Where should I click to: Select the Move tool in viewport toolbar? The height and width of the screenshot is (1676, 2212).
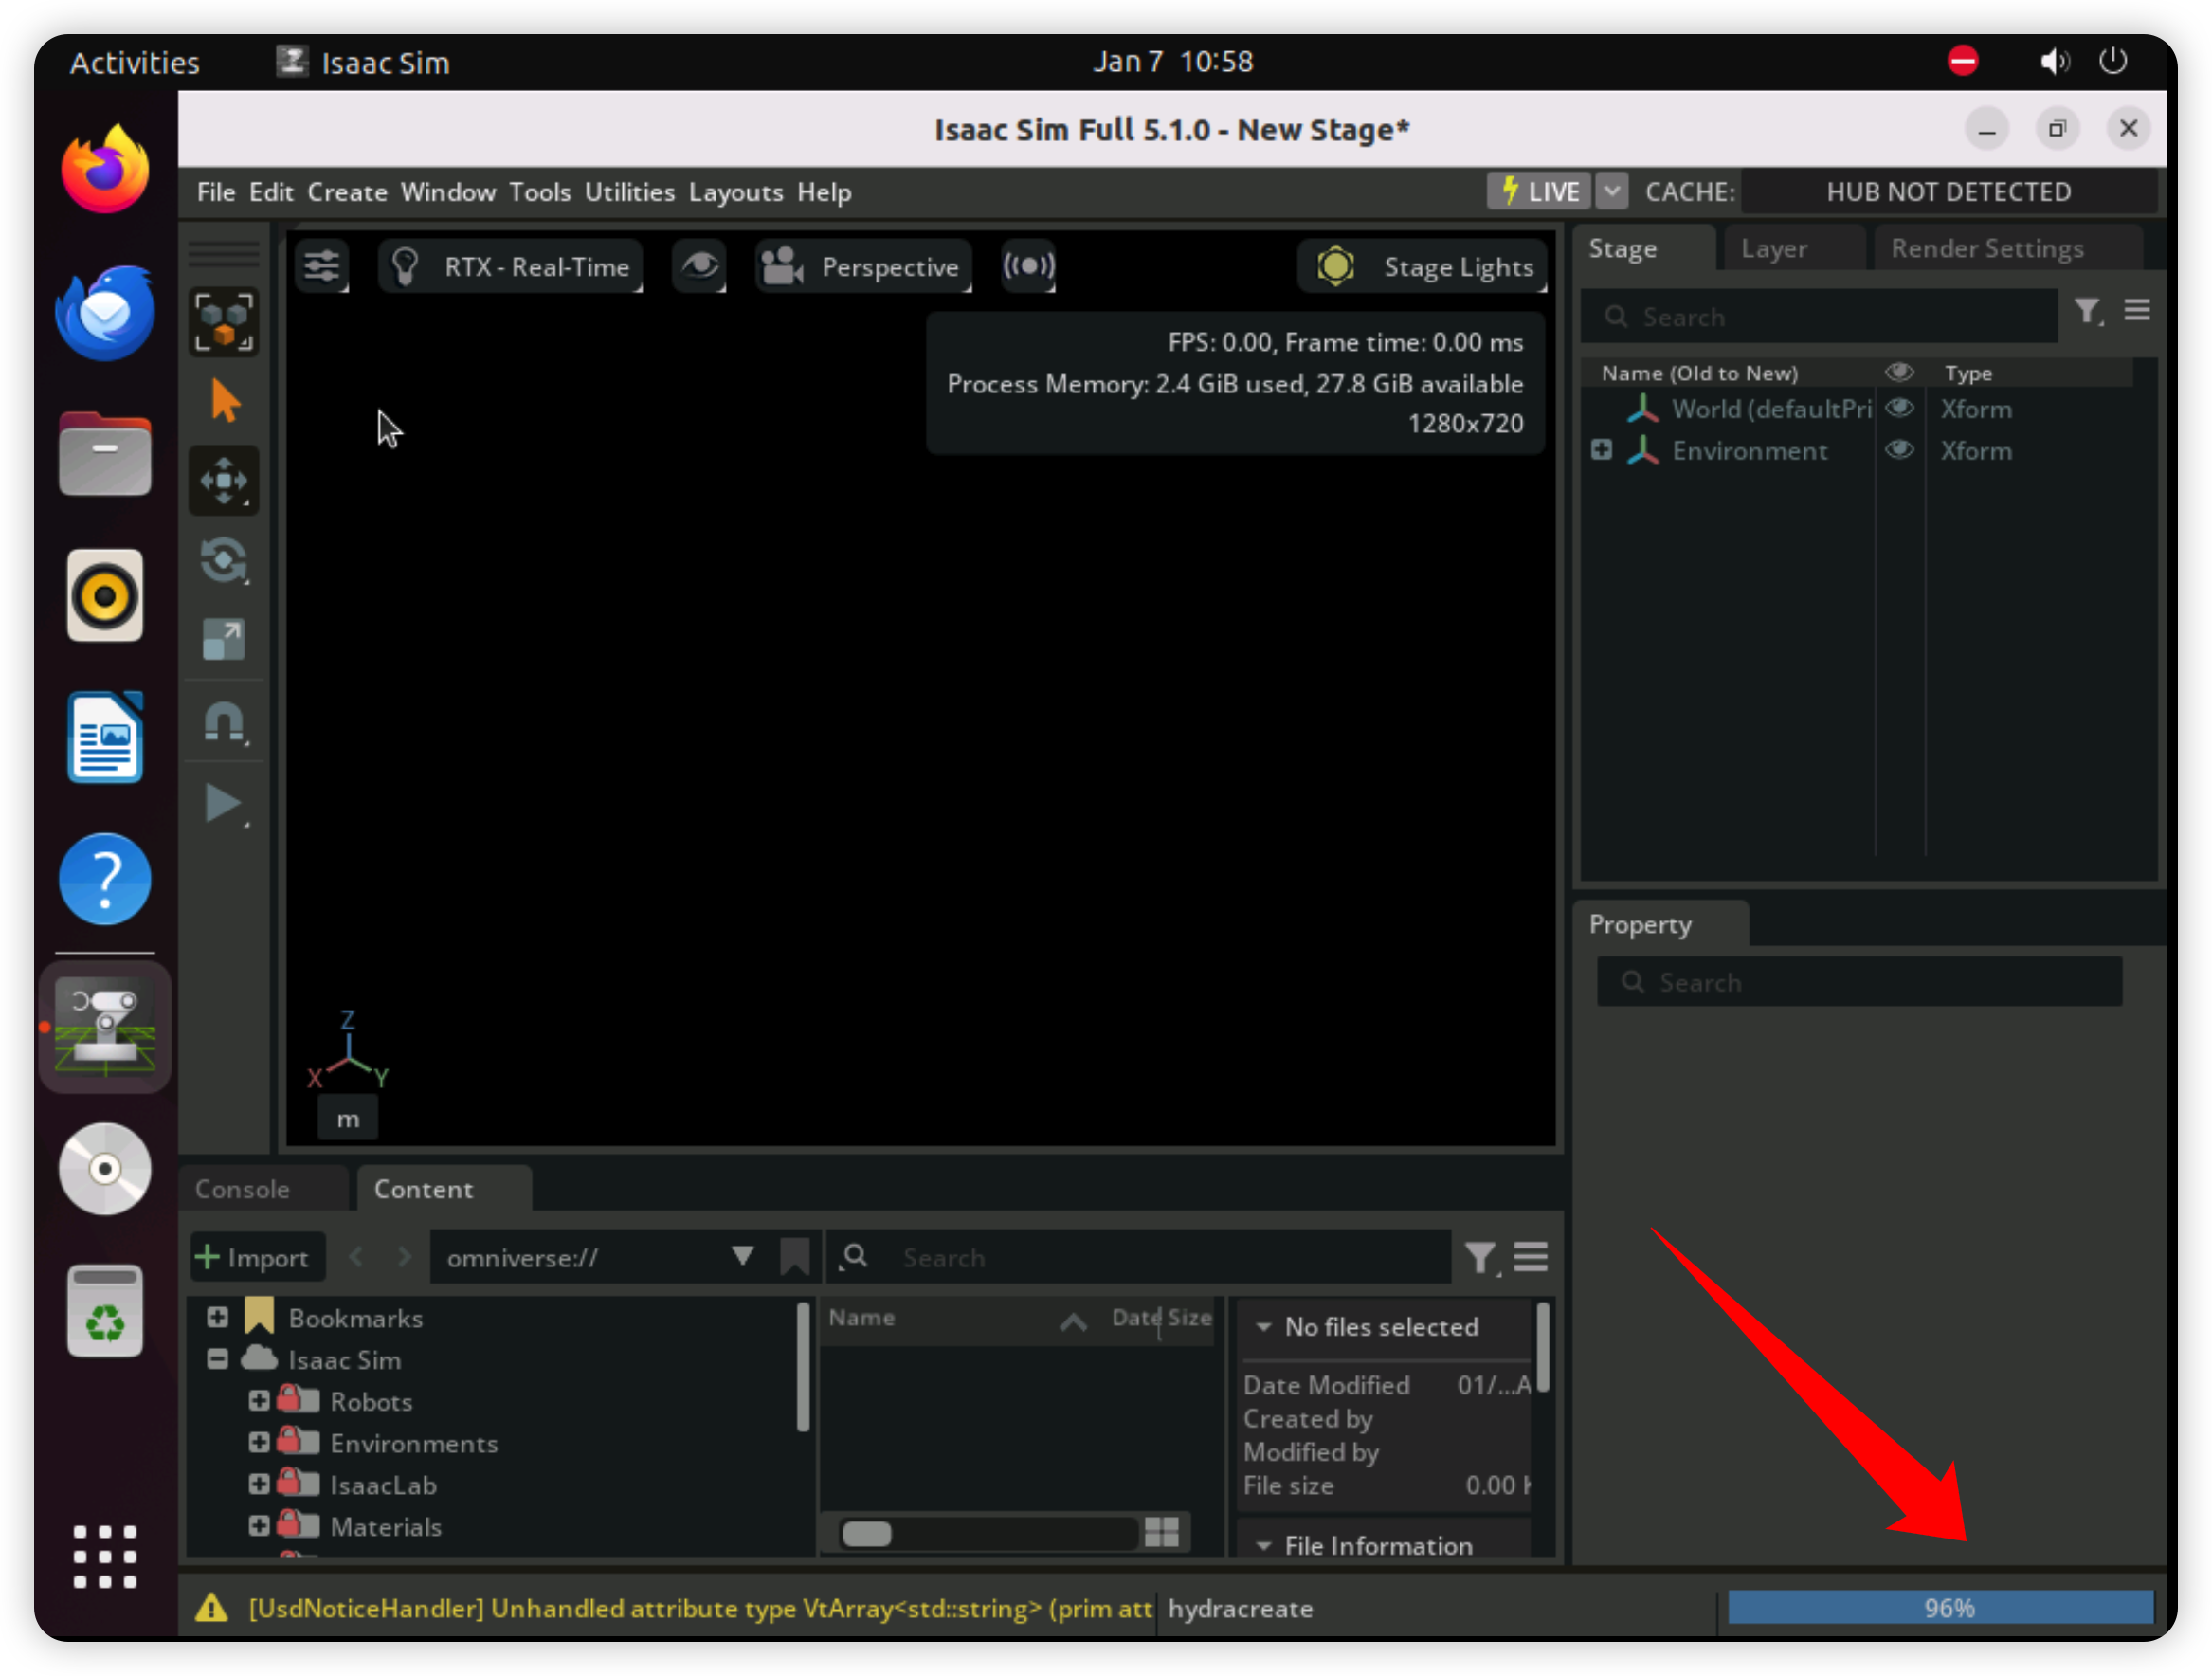(x=223, y=481)
